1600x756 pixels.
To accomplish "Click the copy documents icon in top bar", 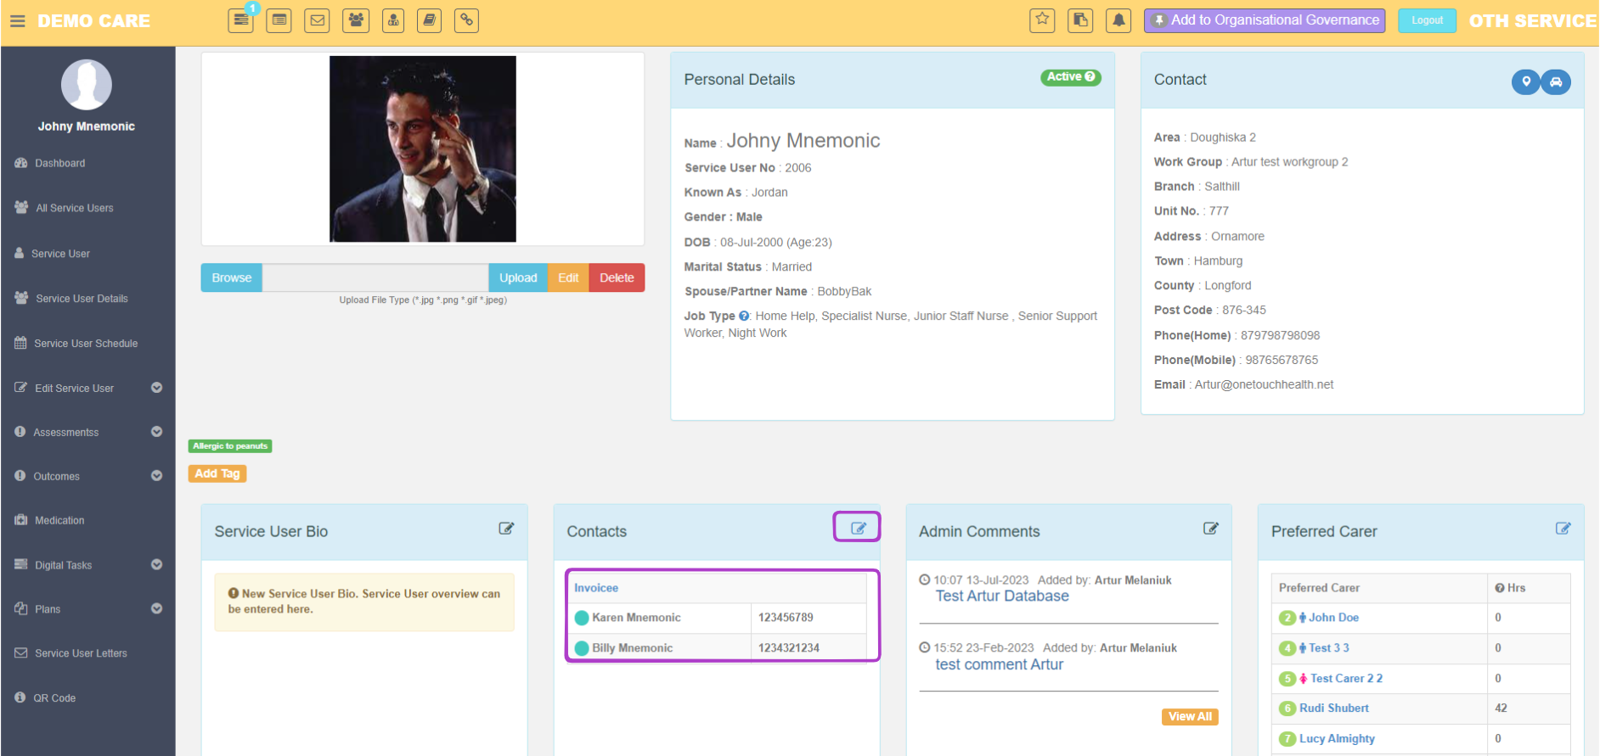I will tap(1080, 20).
